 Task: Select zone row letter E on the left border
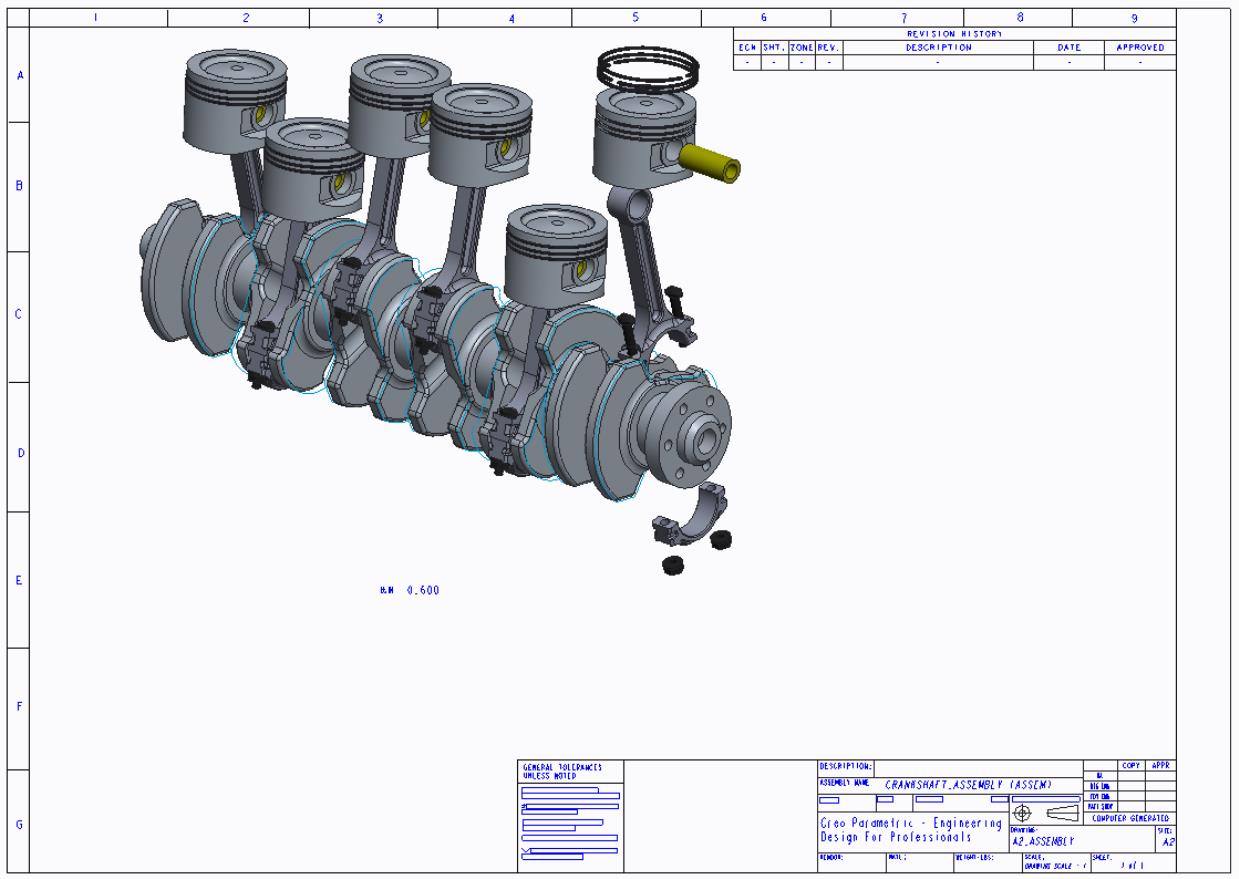18,581
